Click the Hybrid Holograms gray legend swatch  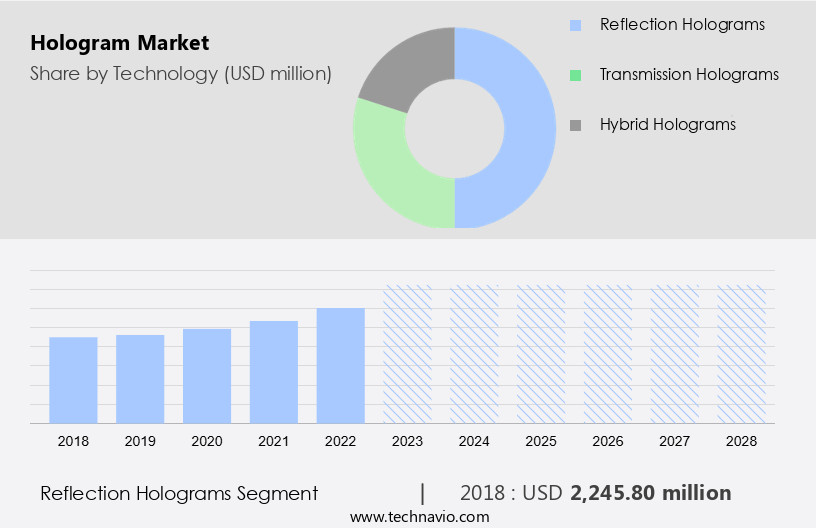point(575,125)
